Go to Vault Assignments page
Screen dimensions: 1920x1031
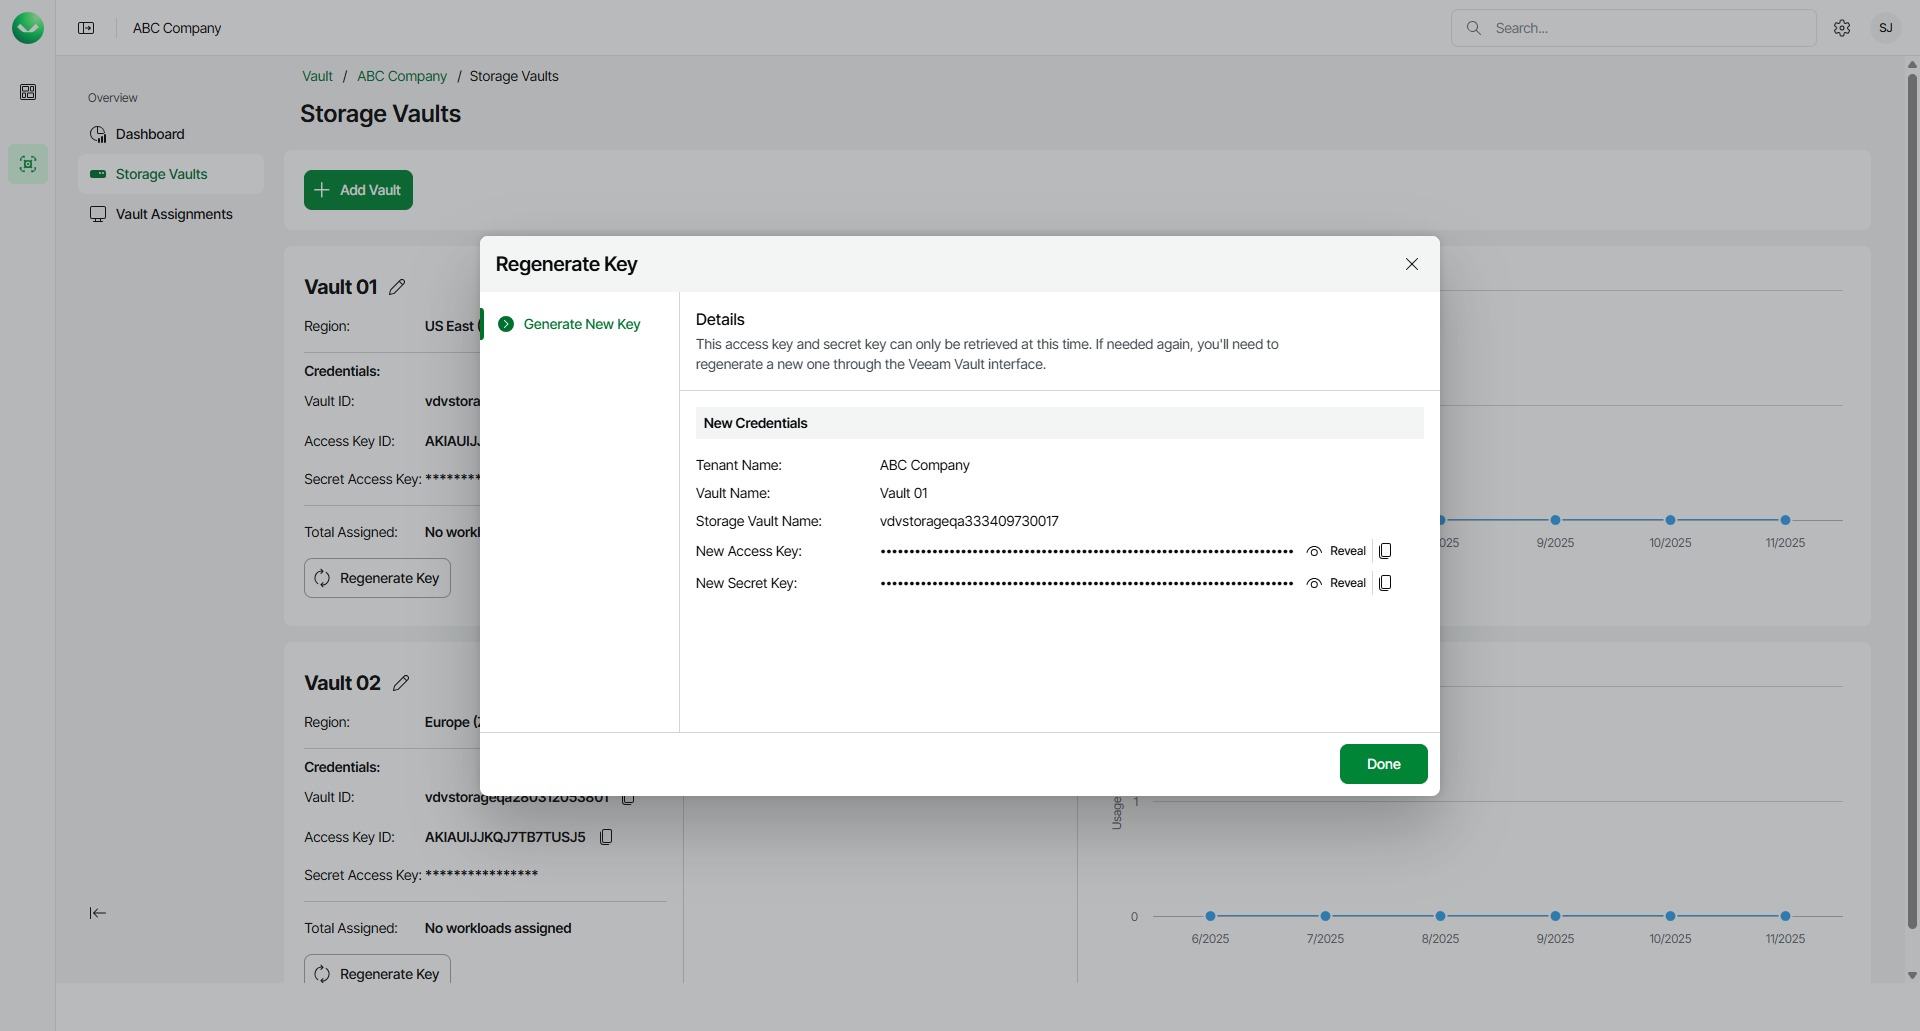[173, 214]
